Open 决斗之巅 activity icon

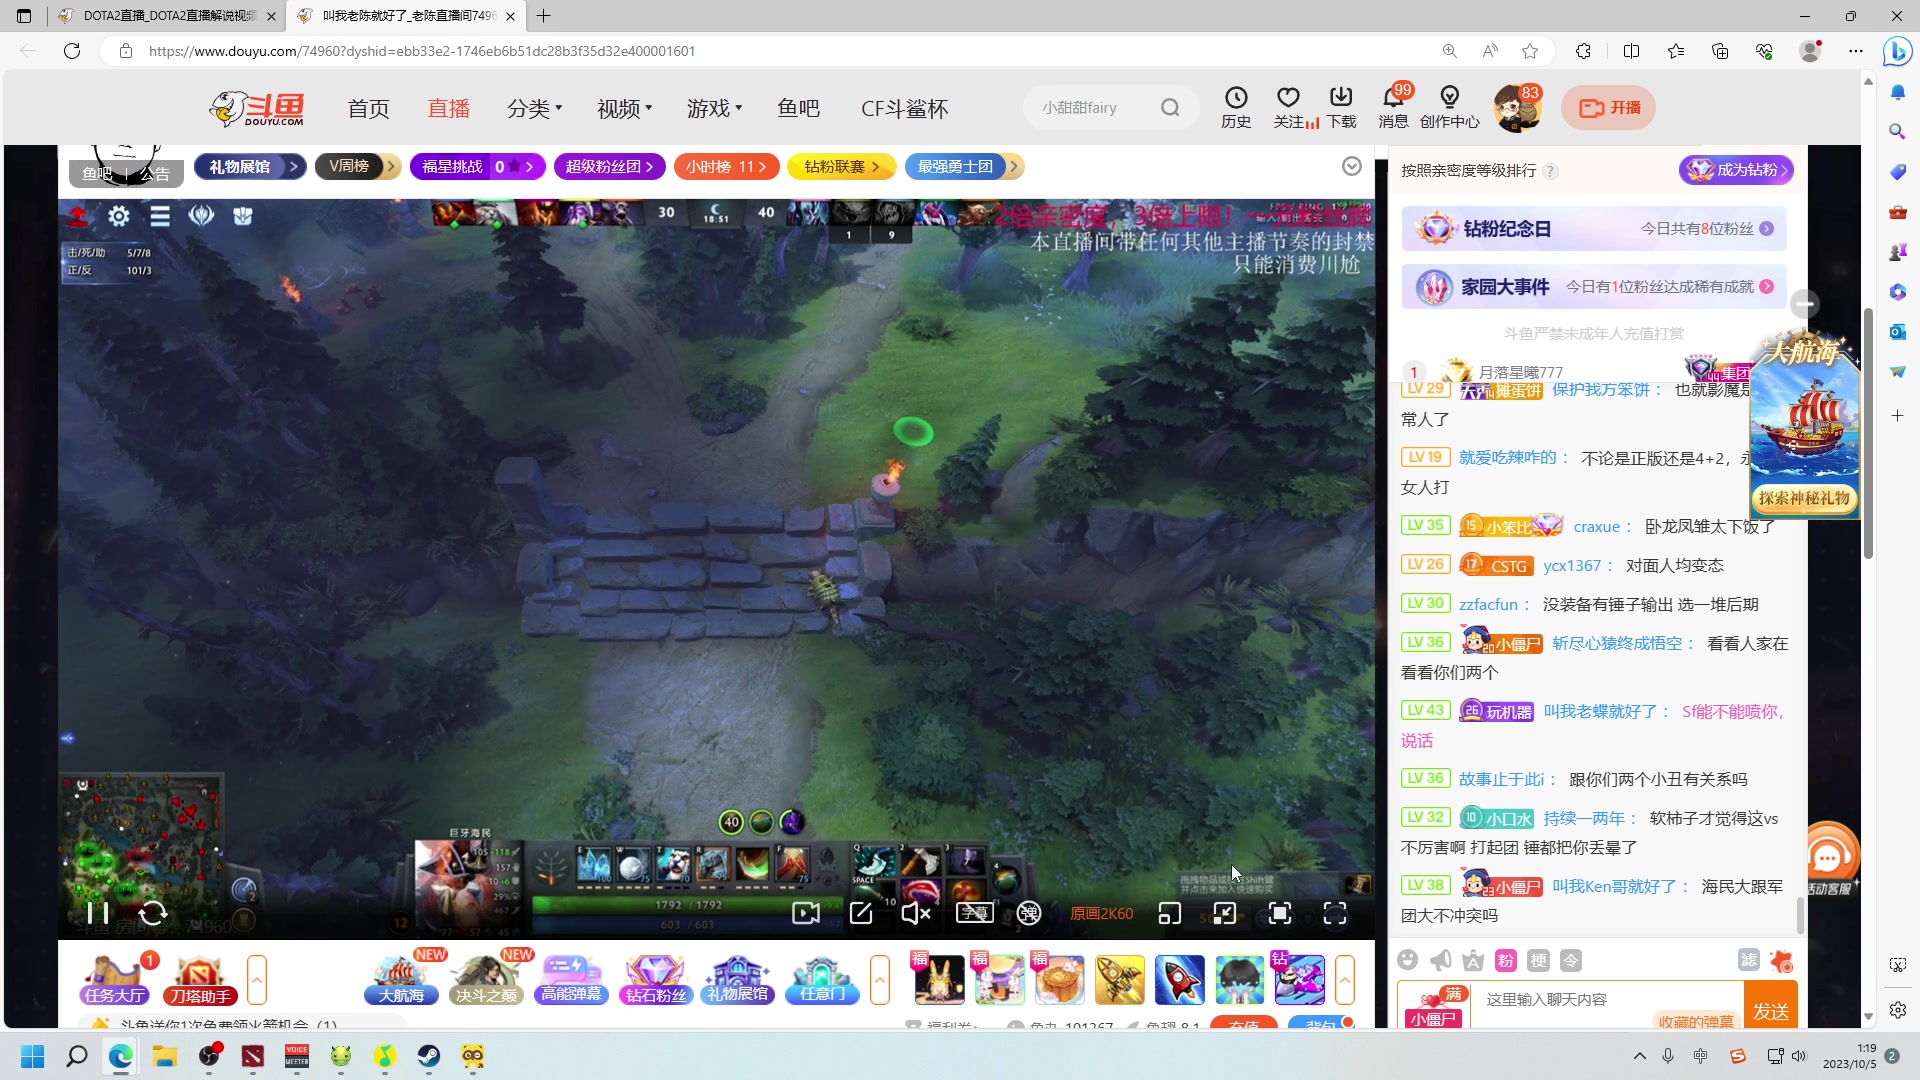486,979
